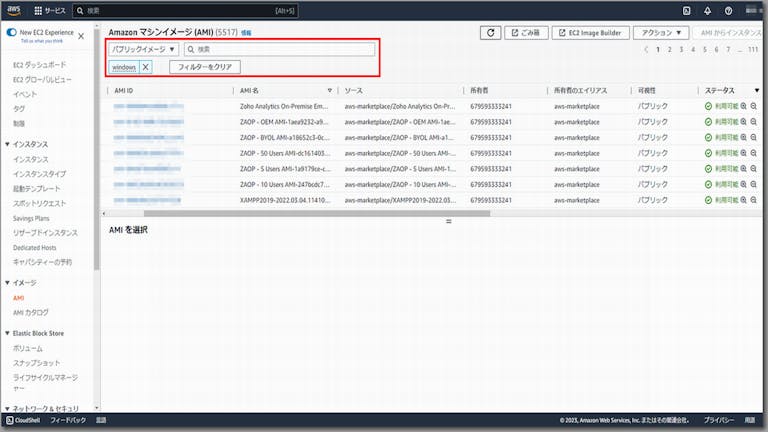Open the ごみ箱 button
The width and height of the screenshot is (768, 432).
(526, 33)
